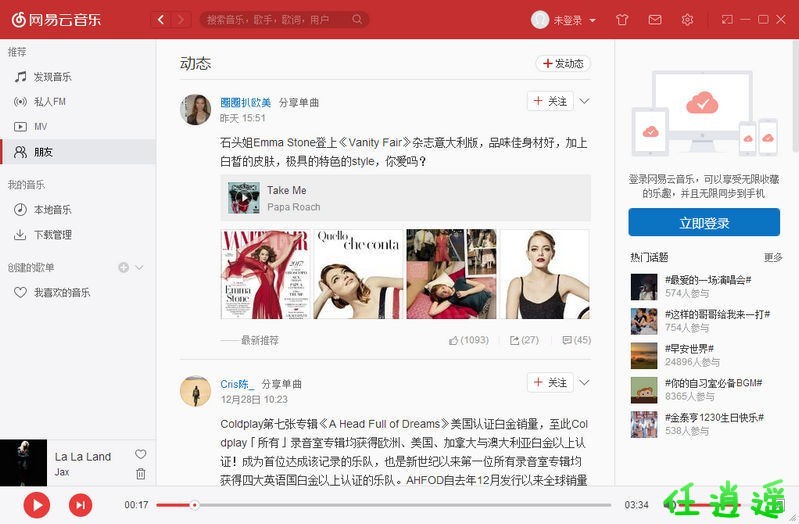Viewport: 799px width, 524px height.
Task: Click the user avatar in header
Action: tap(540, 20)
